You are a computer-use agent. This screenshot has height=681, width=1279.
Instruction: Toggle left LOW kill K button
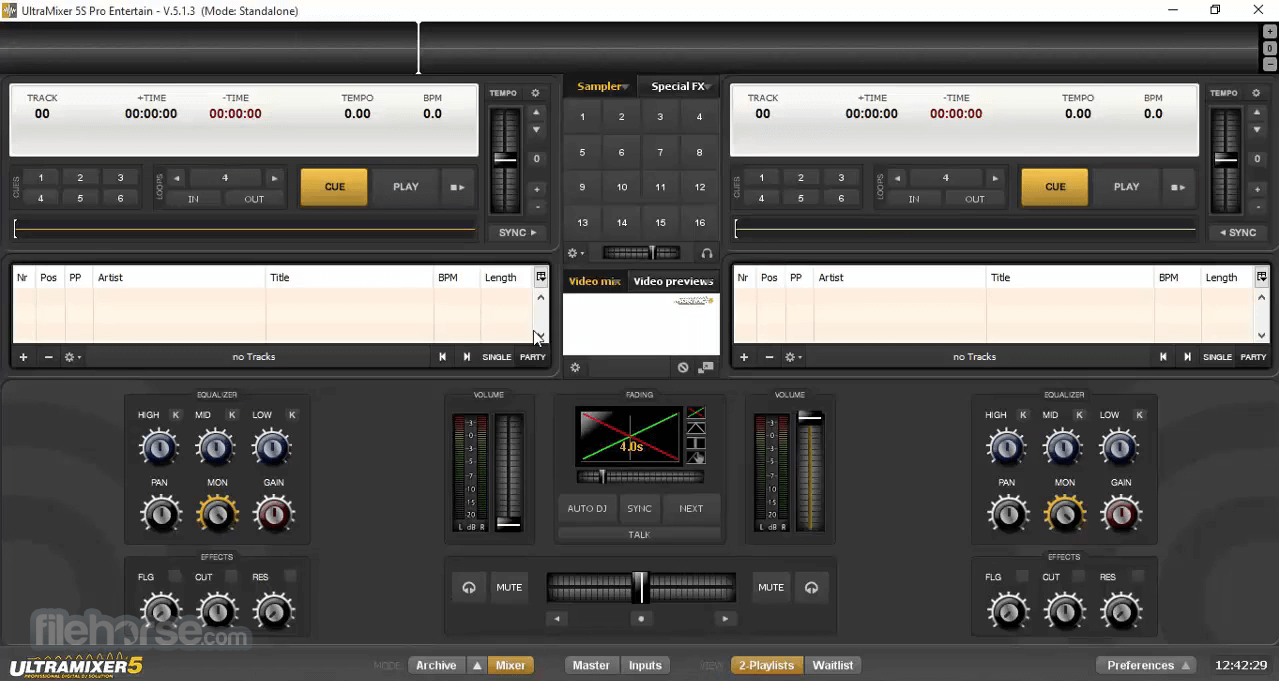292,415
